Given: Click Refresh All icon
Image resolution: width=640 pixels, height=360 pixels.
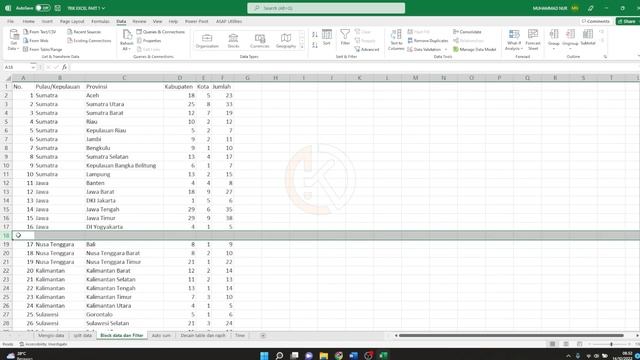Looking at the screenshot, I should [x=127, y=35].
